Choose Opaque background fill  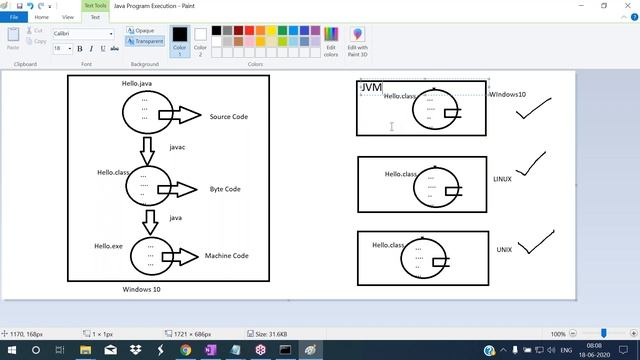tap(140, 31)
